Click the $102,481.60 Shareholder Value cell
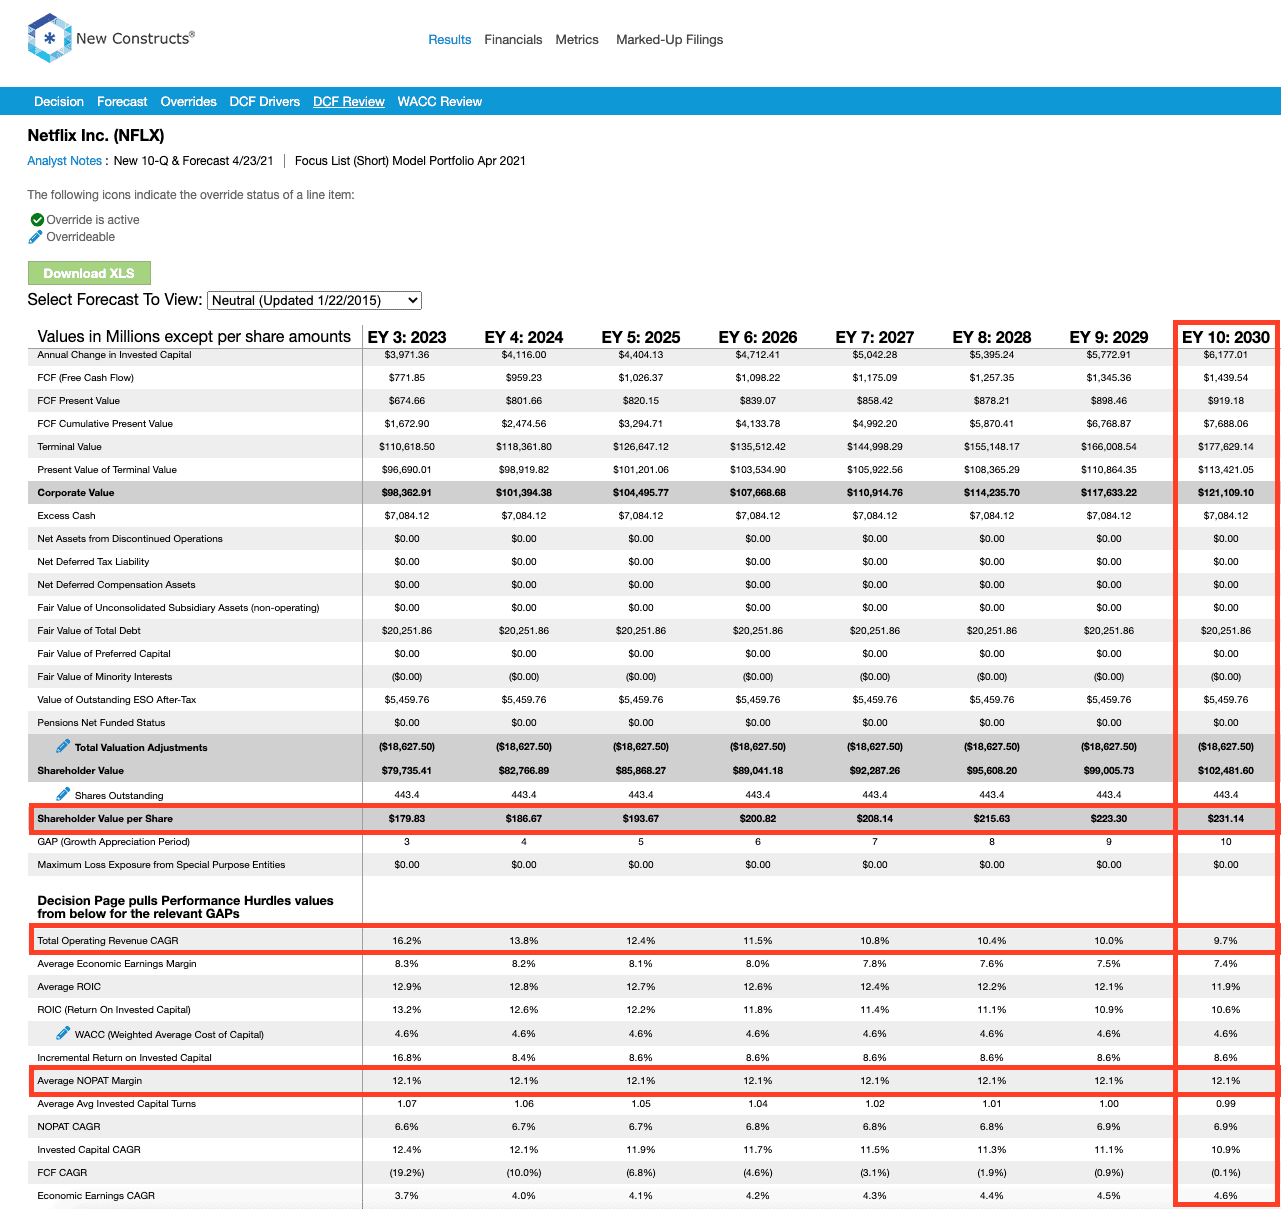Screen dimensions: 1281x1209 pyautogui.click(x=1226, y=771)
